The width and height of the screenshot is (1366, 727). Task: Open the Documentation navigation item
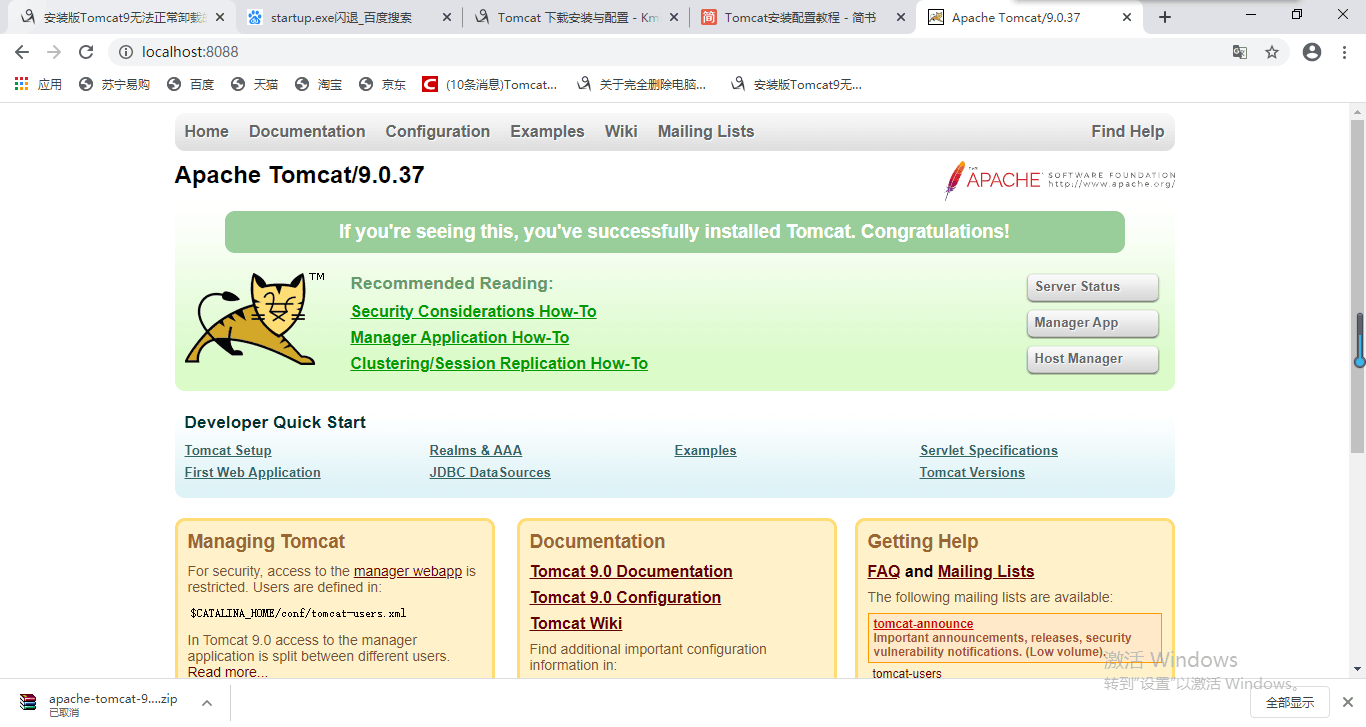(x=306, y=131)
